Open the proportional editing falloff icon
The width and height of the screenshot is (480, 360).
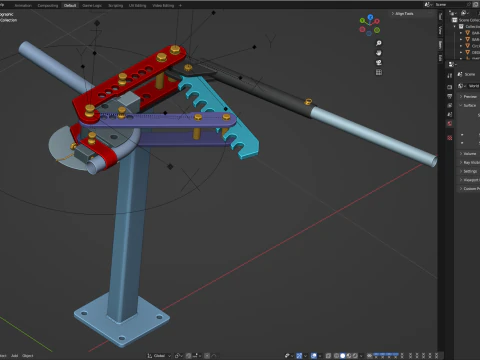click(x=214, y=356)
